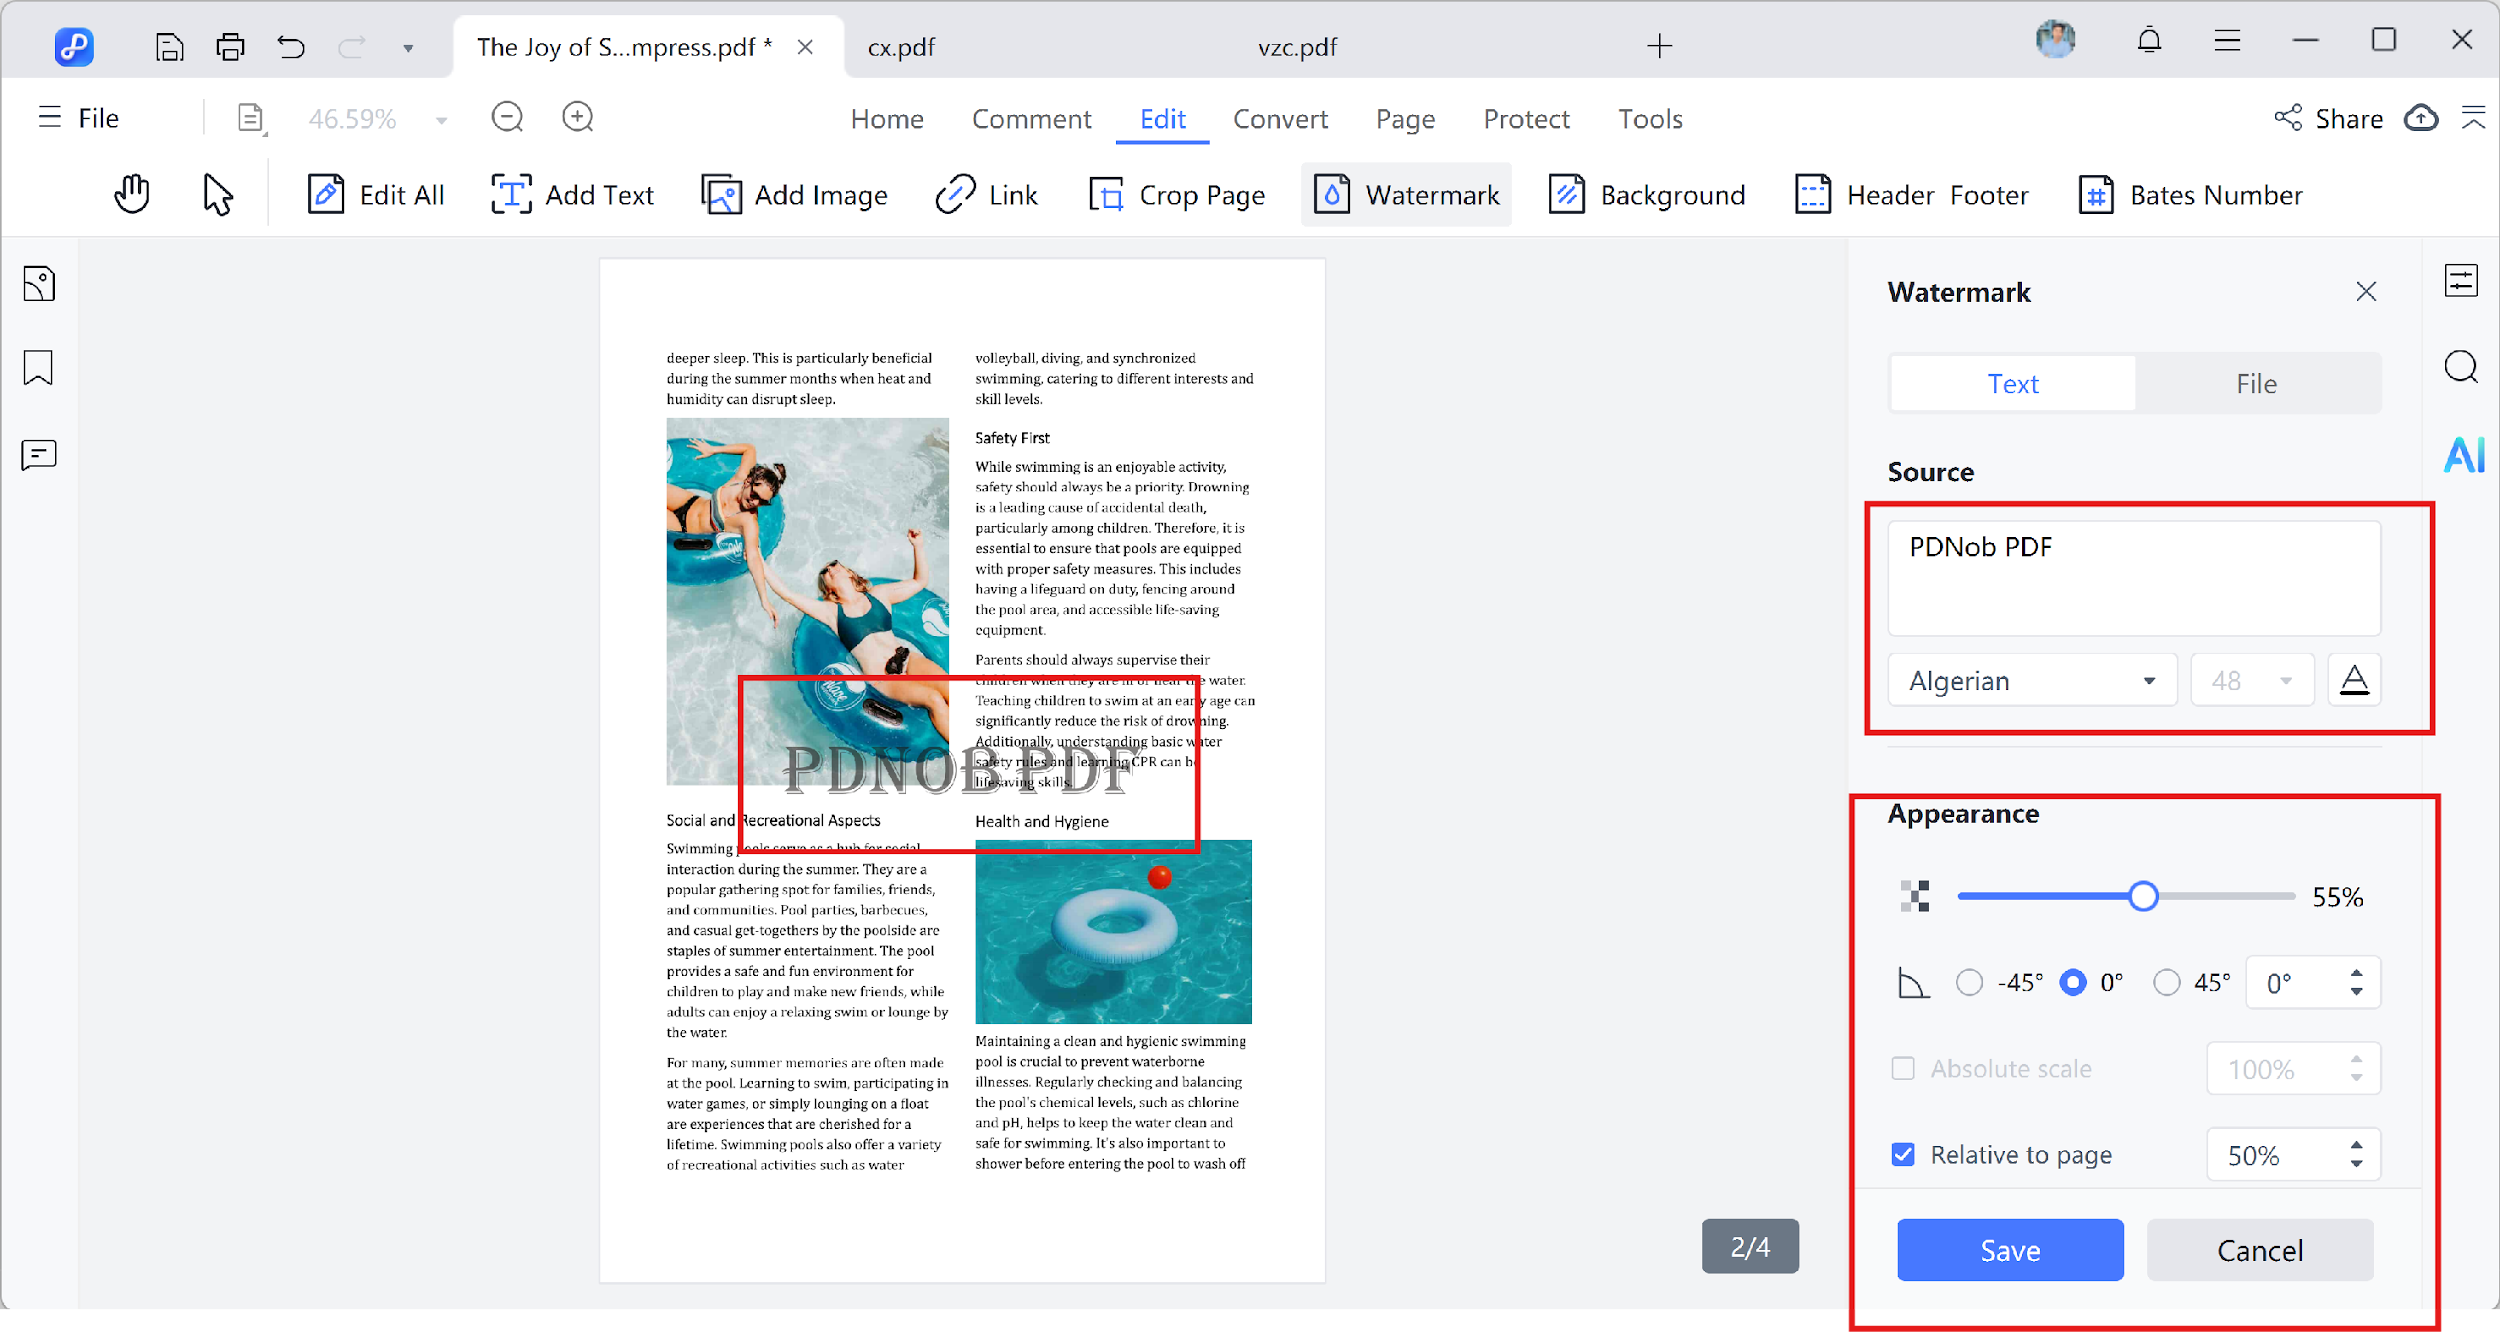Click the font color icon in Watermark panel
The image size is (2500, 1332).
pos(2355,679)
